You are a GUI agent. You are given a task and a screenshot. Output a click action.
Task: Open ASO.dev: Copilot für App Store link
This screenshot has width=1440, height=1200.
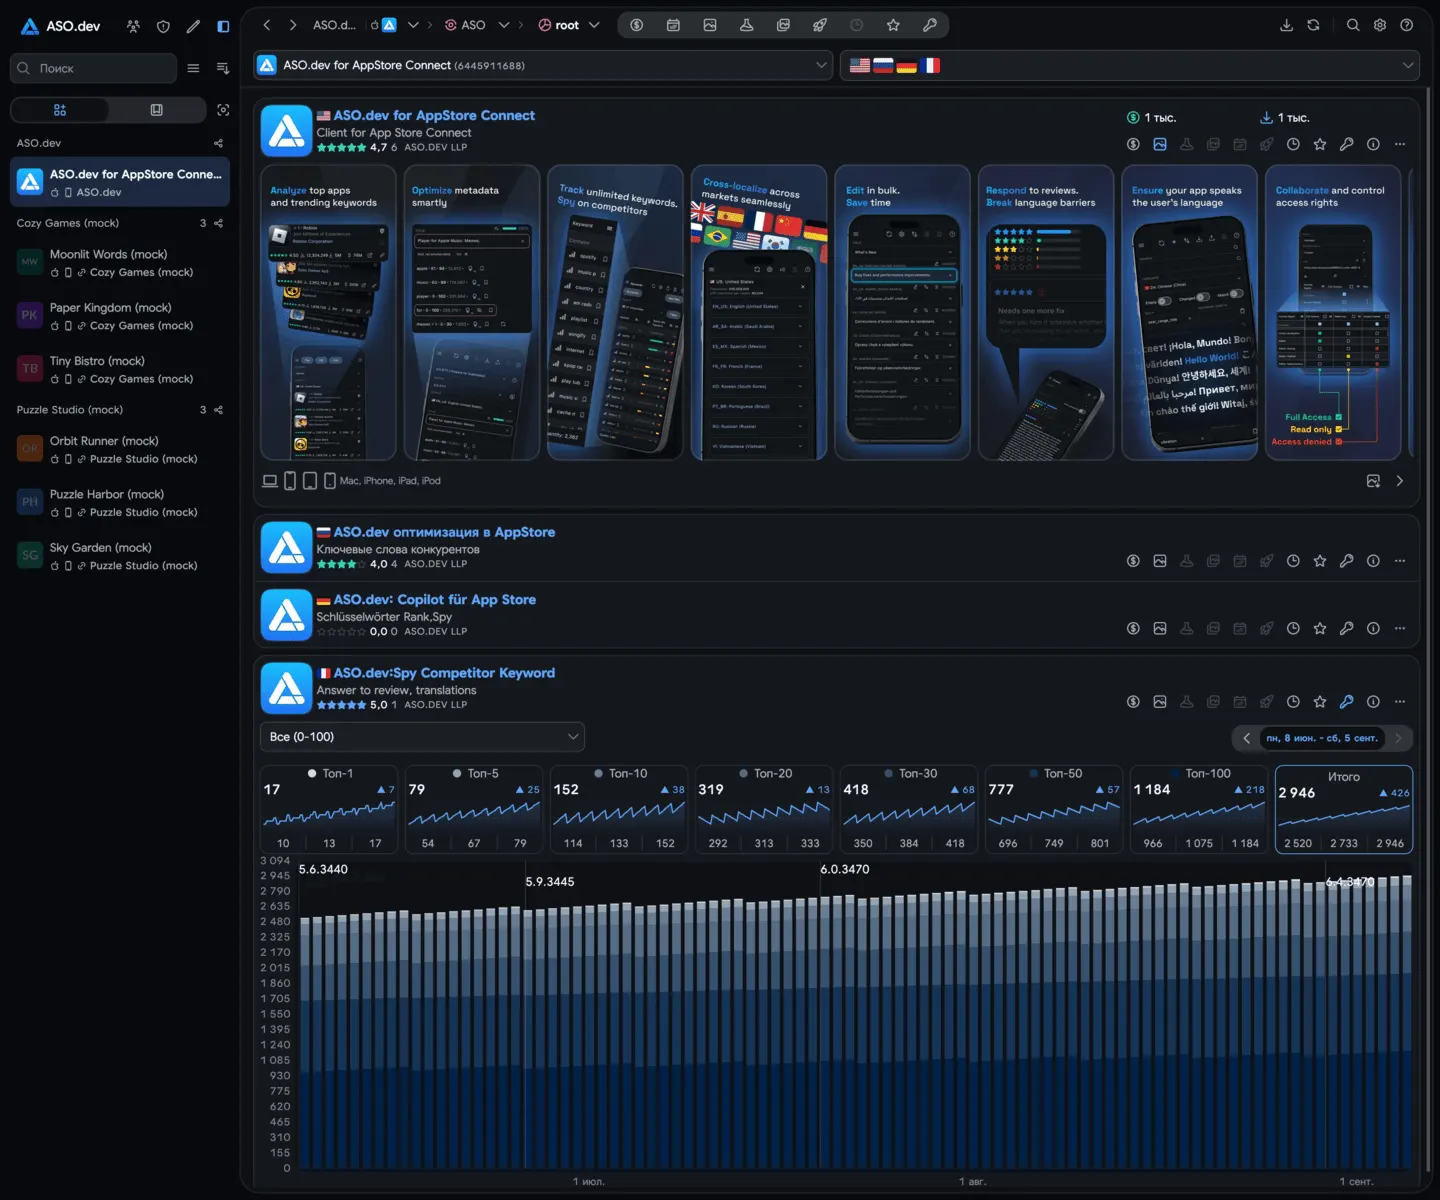(434, 599)
